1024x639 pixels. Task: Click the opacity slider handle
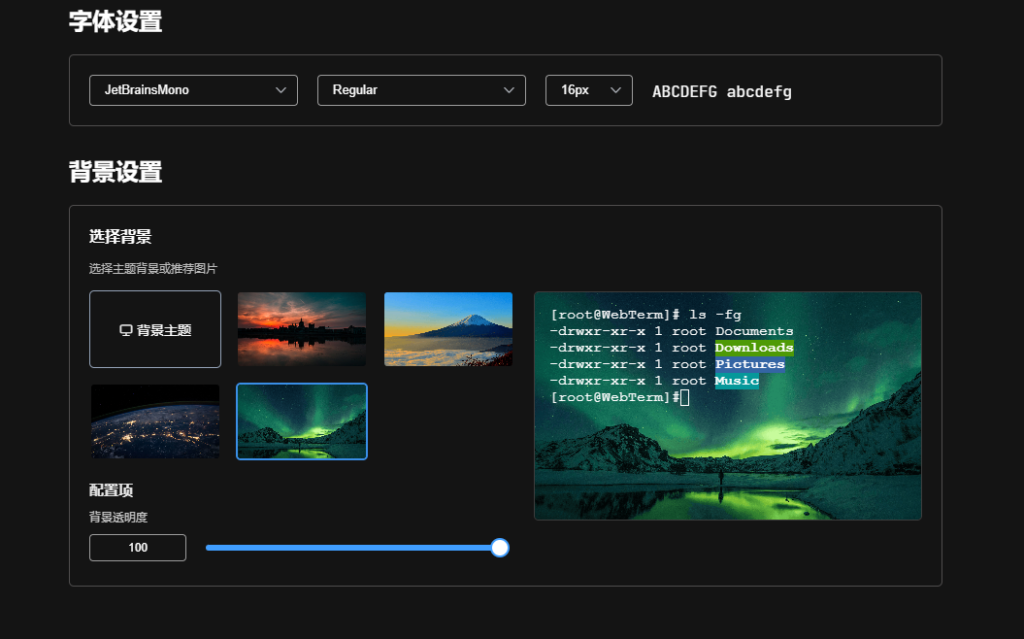point(500,548)
